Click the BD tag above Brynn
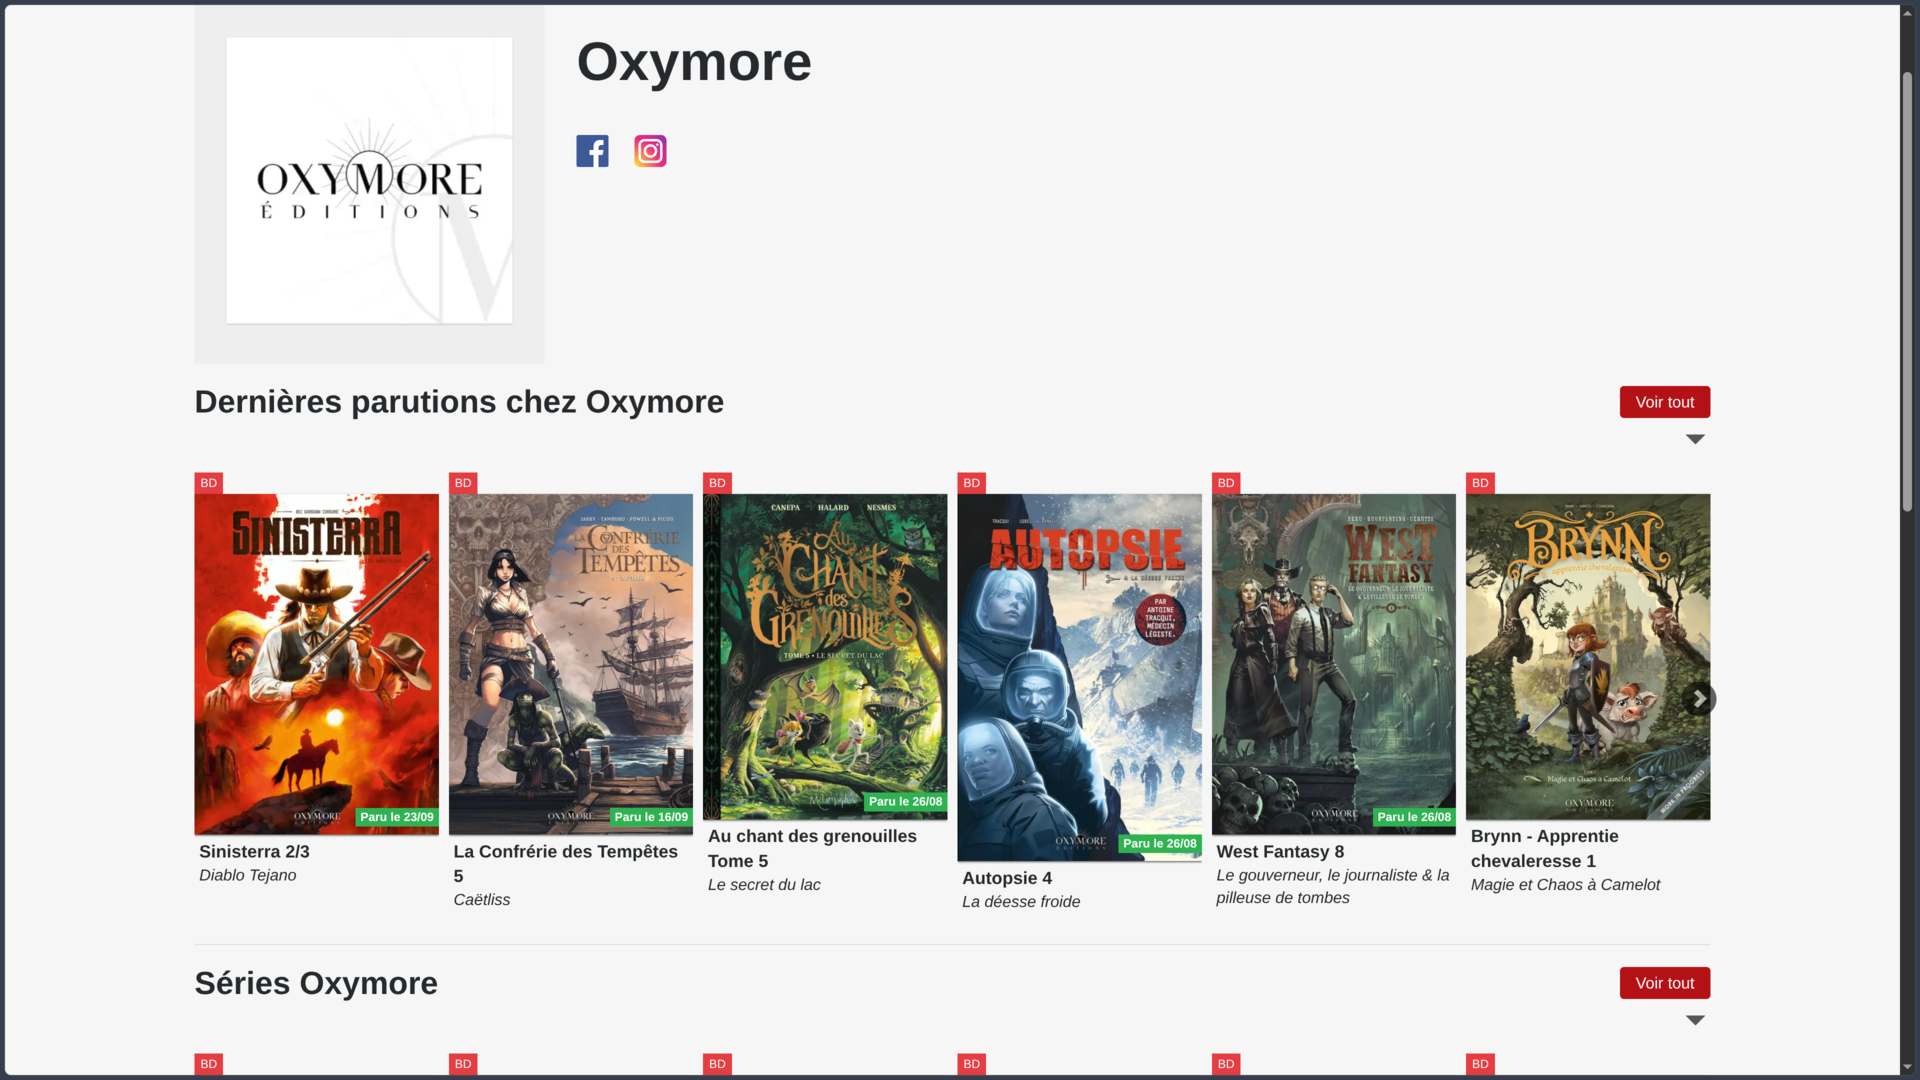The height and width of the screenshot is (1080, 1920). coord(1480,483)
